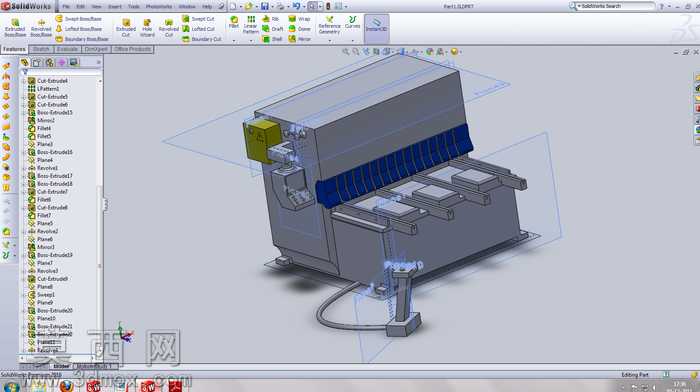Screen dimensions: 700x392
Task: Click the Windows Start button
Action: click(x=12, y=386)
